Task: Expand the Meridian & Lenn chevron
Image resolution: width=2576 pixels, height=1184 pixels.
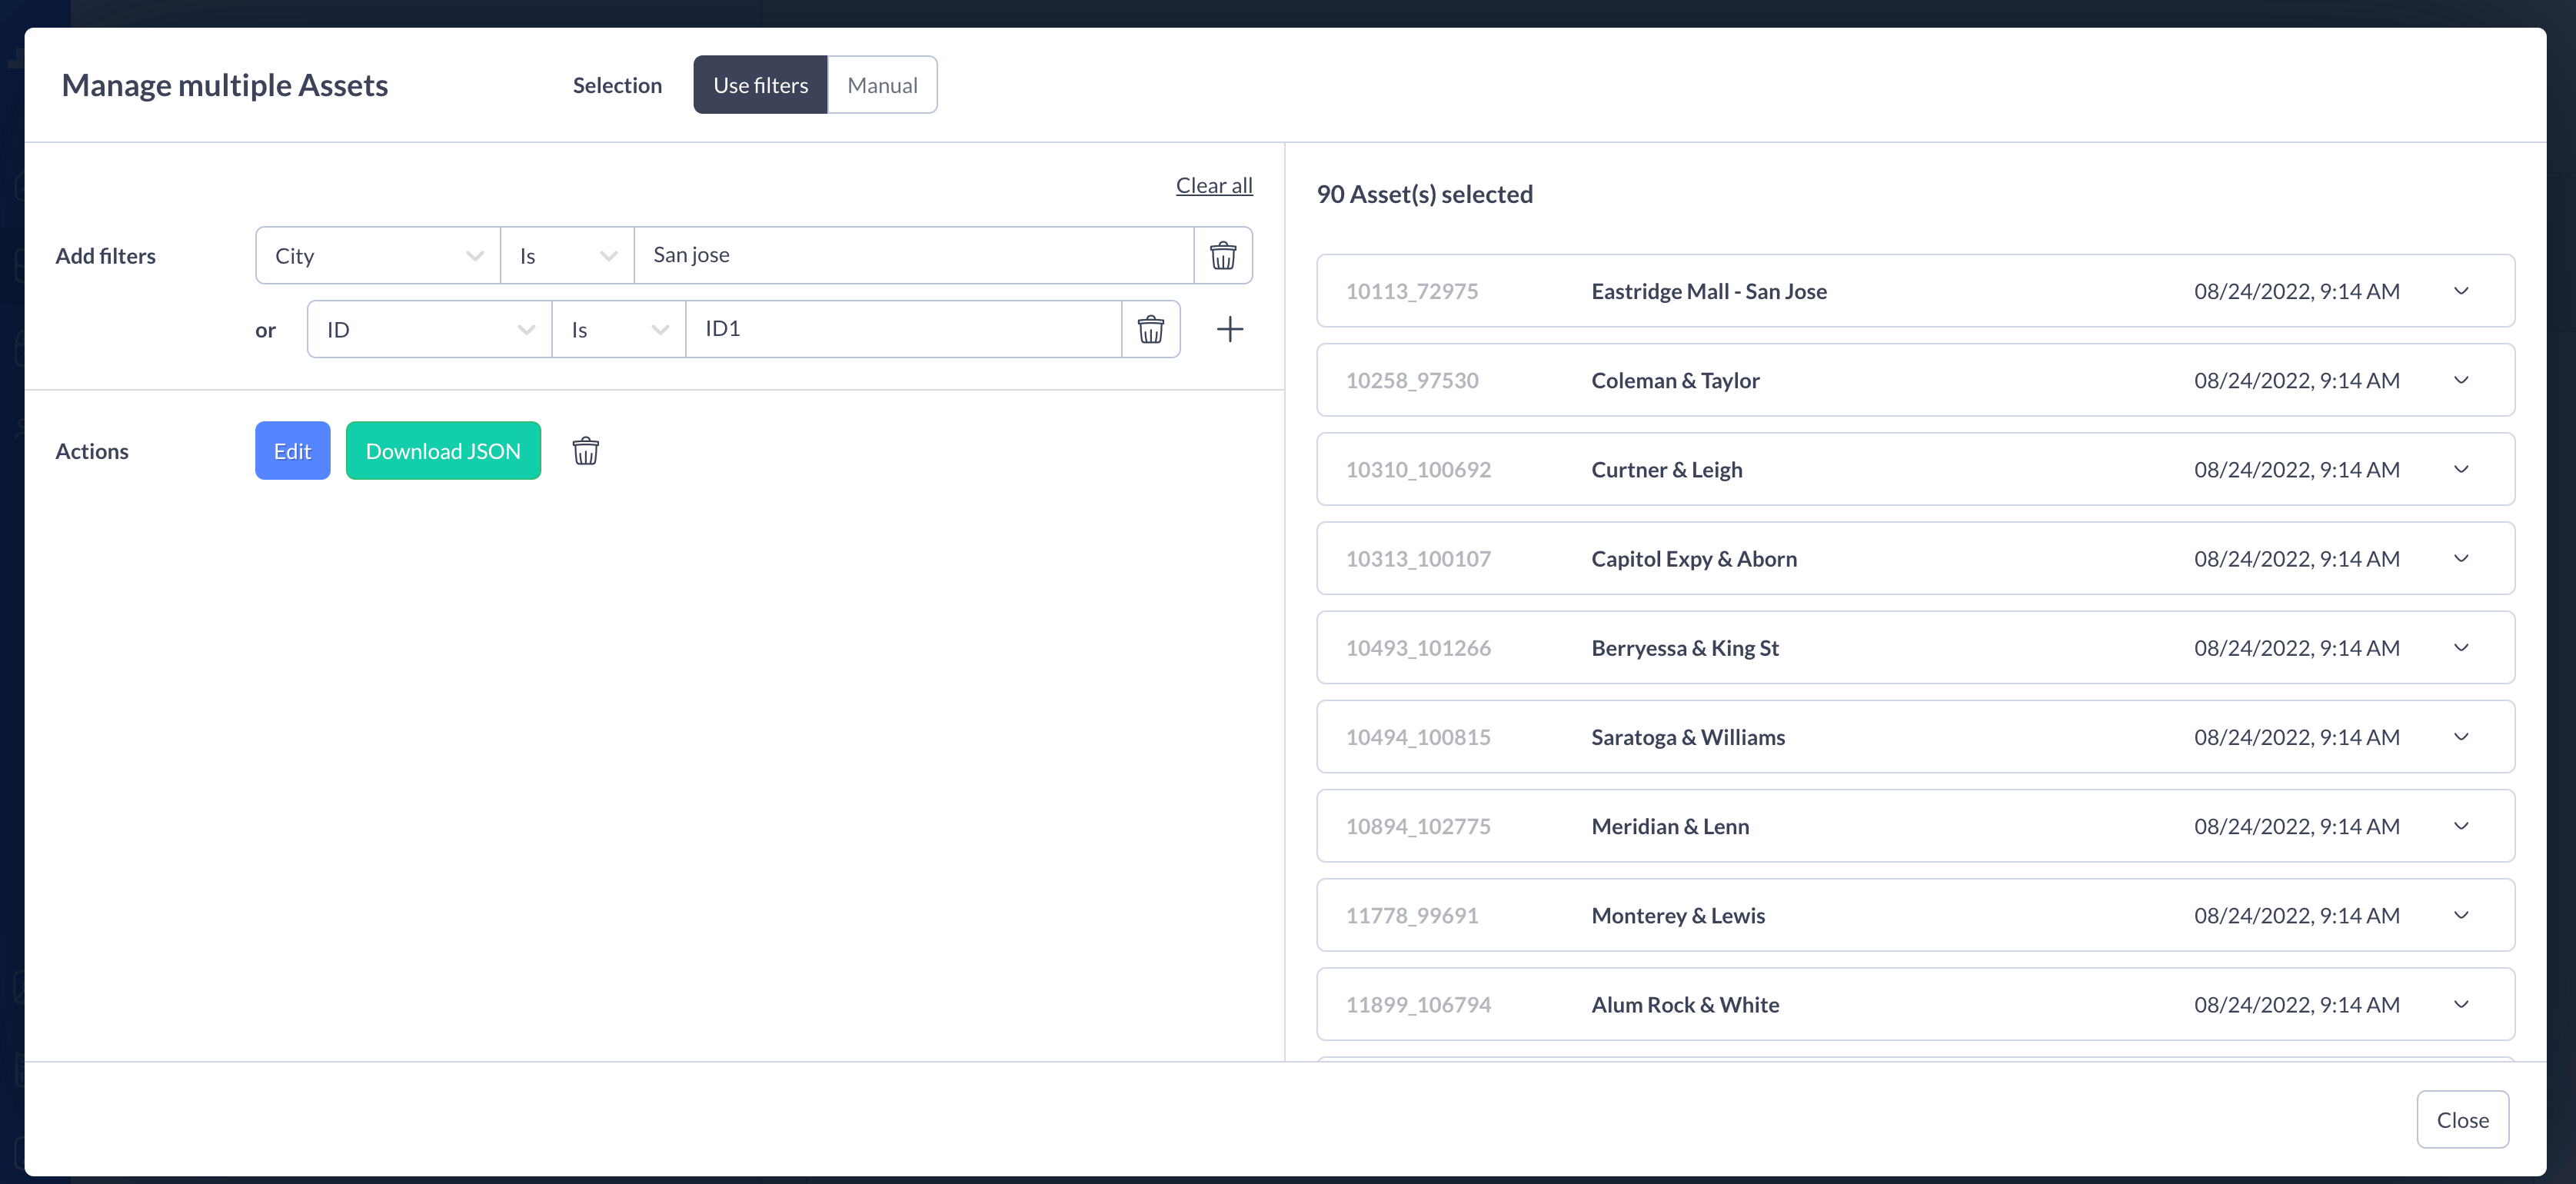Action: tap(2461, 826)
